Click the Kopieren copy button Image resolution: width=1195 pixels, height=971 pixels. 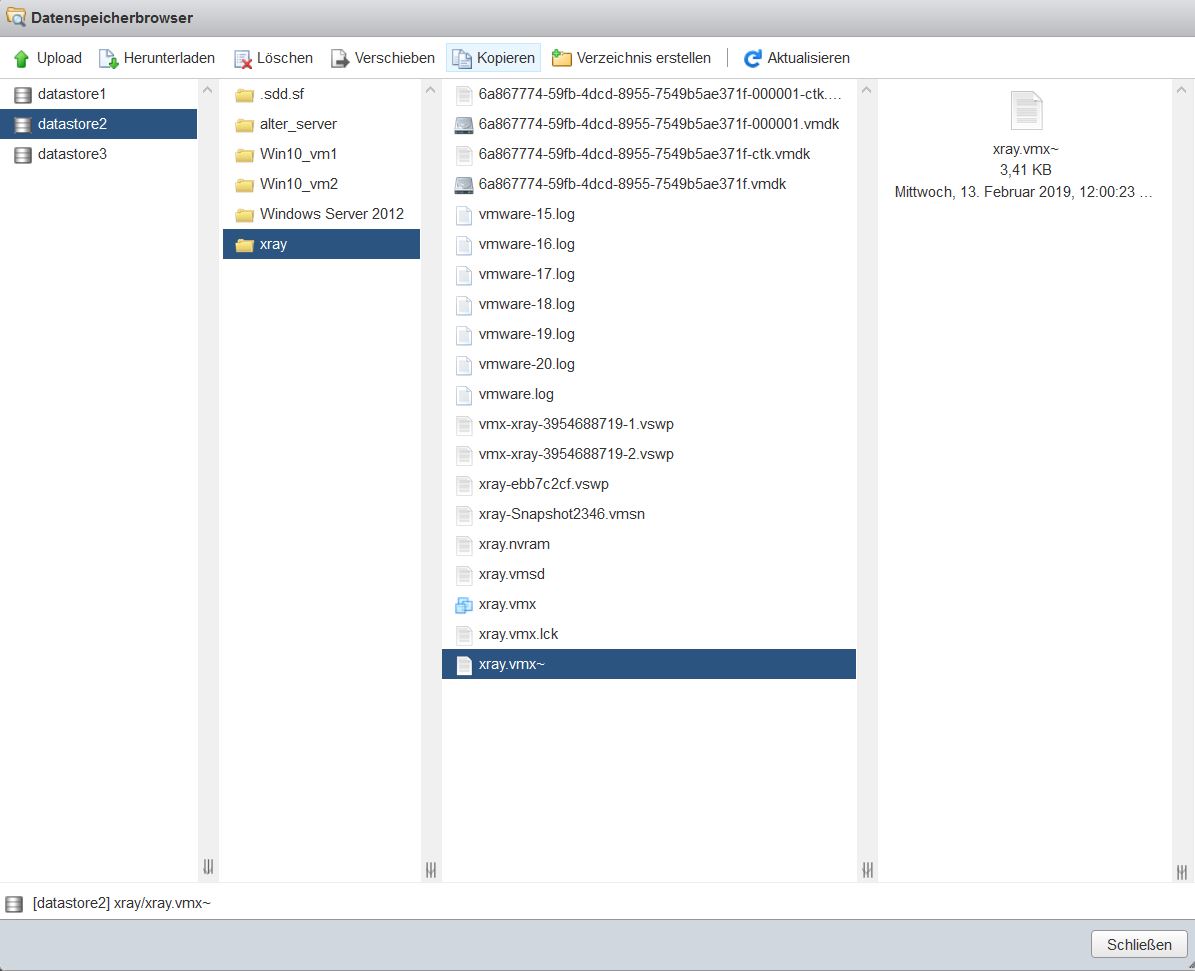click(494, 58)
